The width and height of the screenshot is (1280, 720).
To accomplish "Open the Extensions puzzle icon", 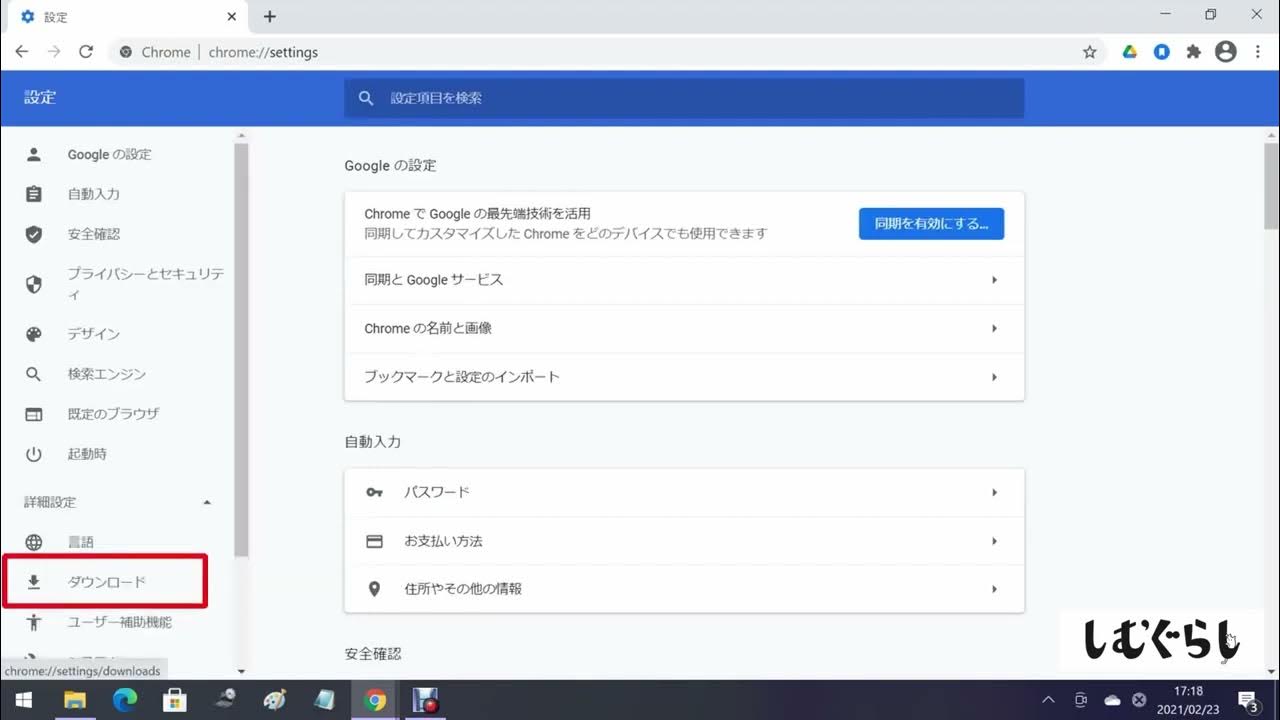I will 1193,52.
